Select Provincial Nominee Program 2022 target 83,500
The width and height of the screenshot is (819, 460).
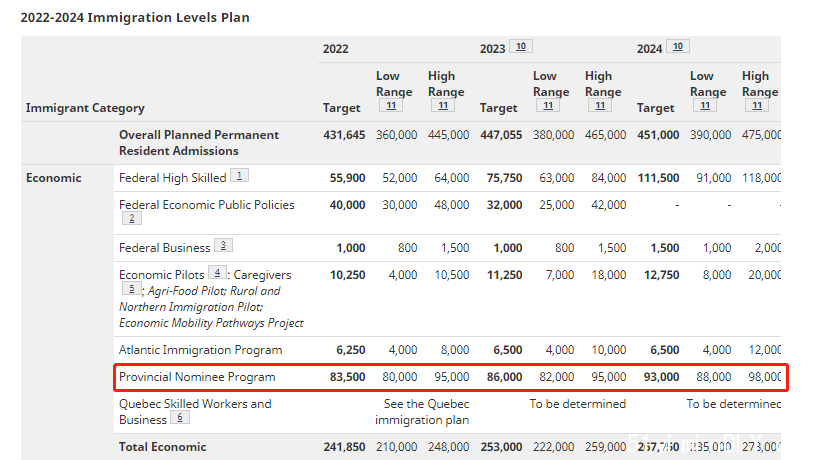[347, 377]
